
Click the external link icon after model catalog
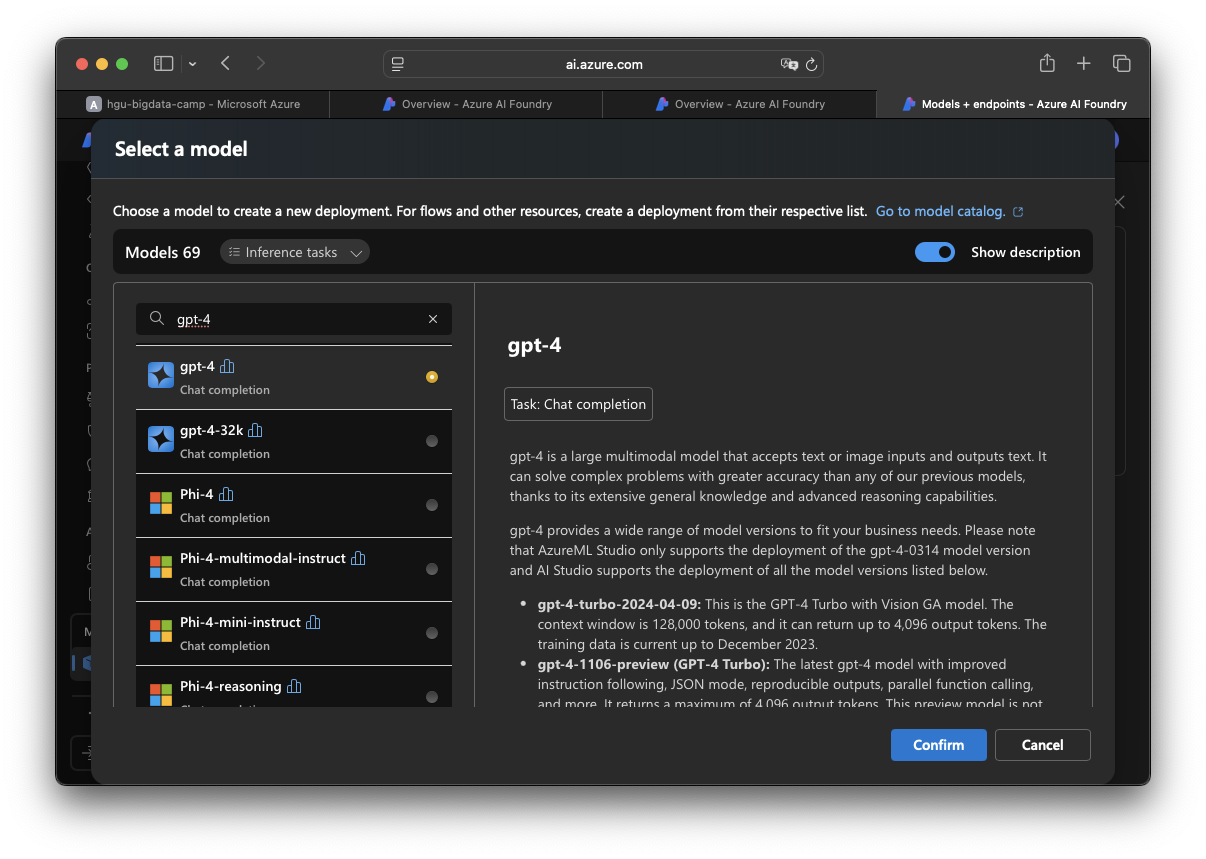tap(1018, 212)
